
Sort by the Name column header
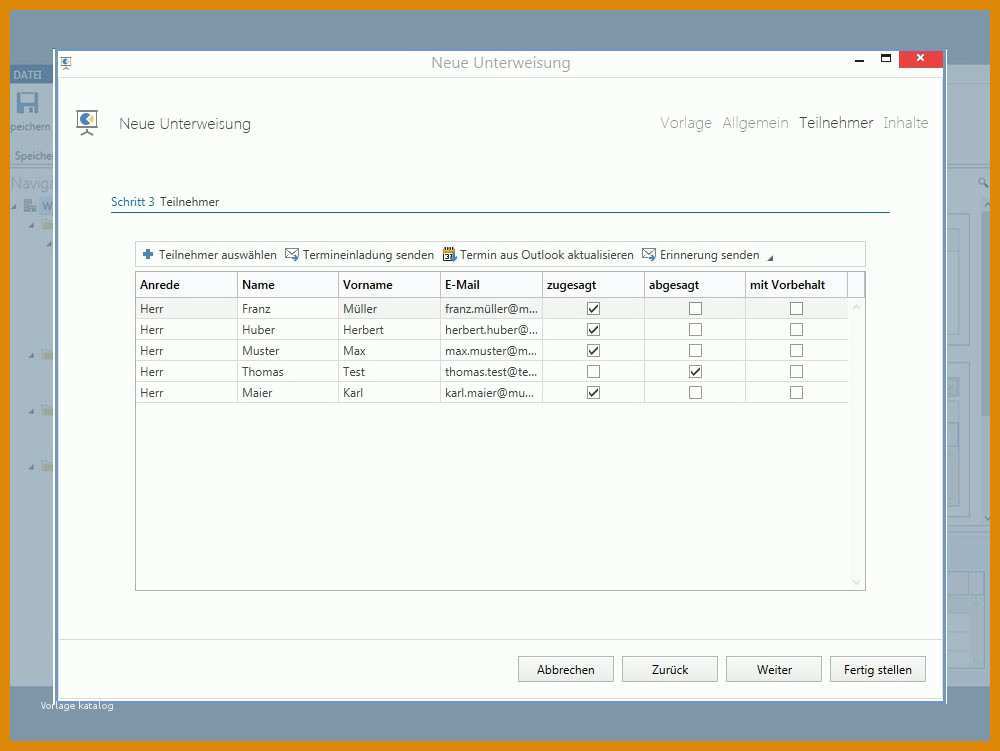(288, 284)
